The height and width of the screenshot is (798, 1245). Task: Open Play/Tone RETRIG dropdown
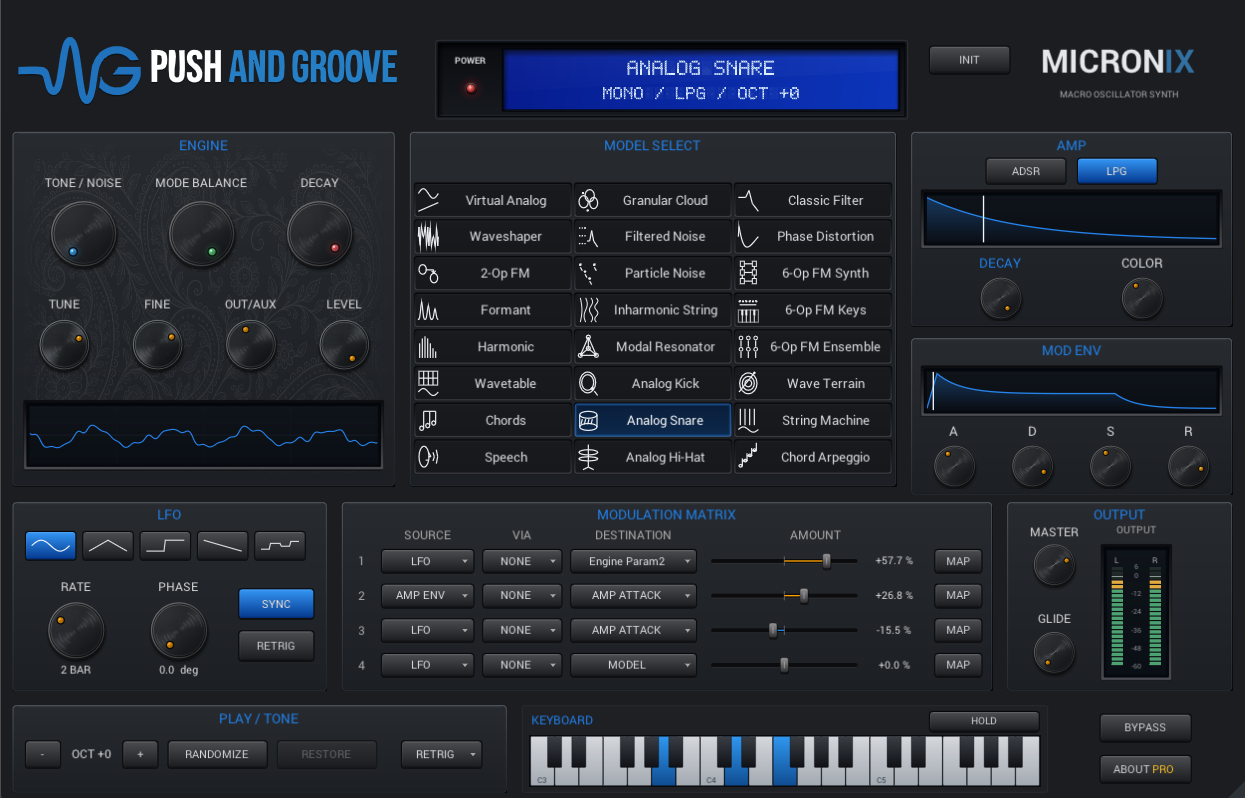tap(441, 754)
